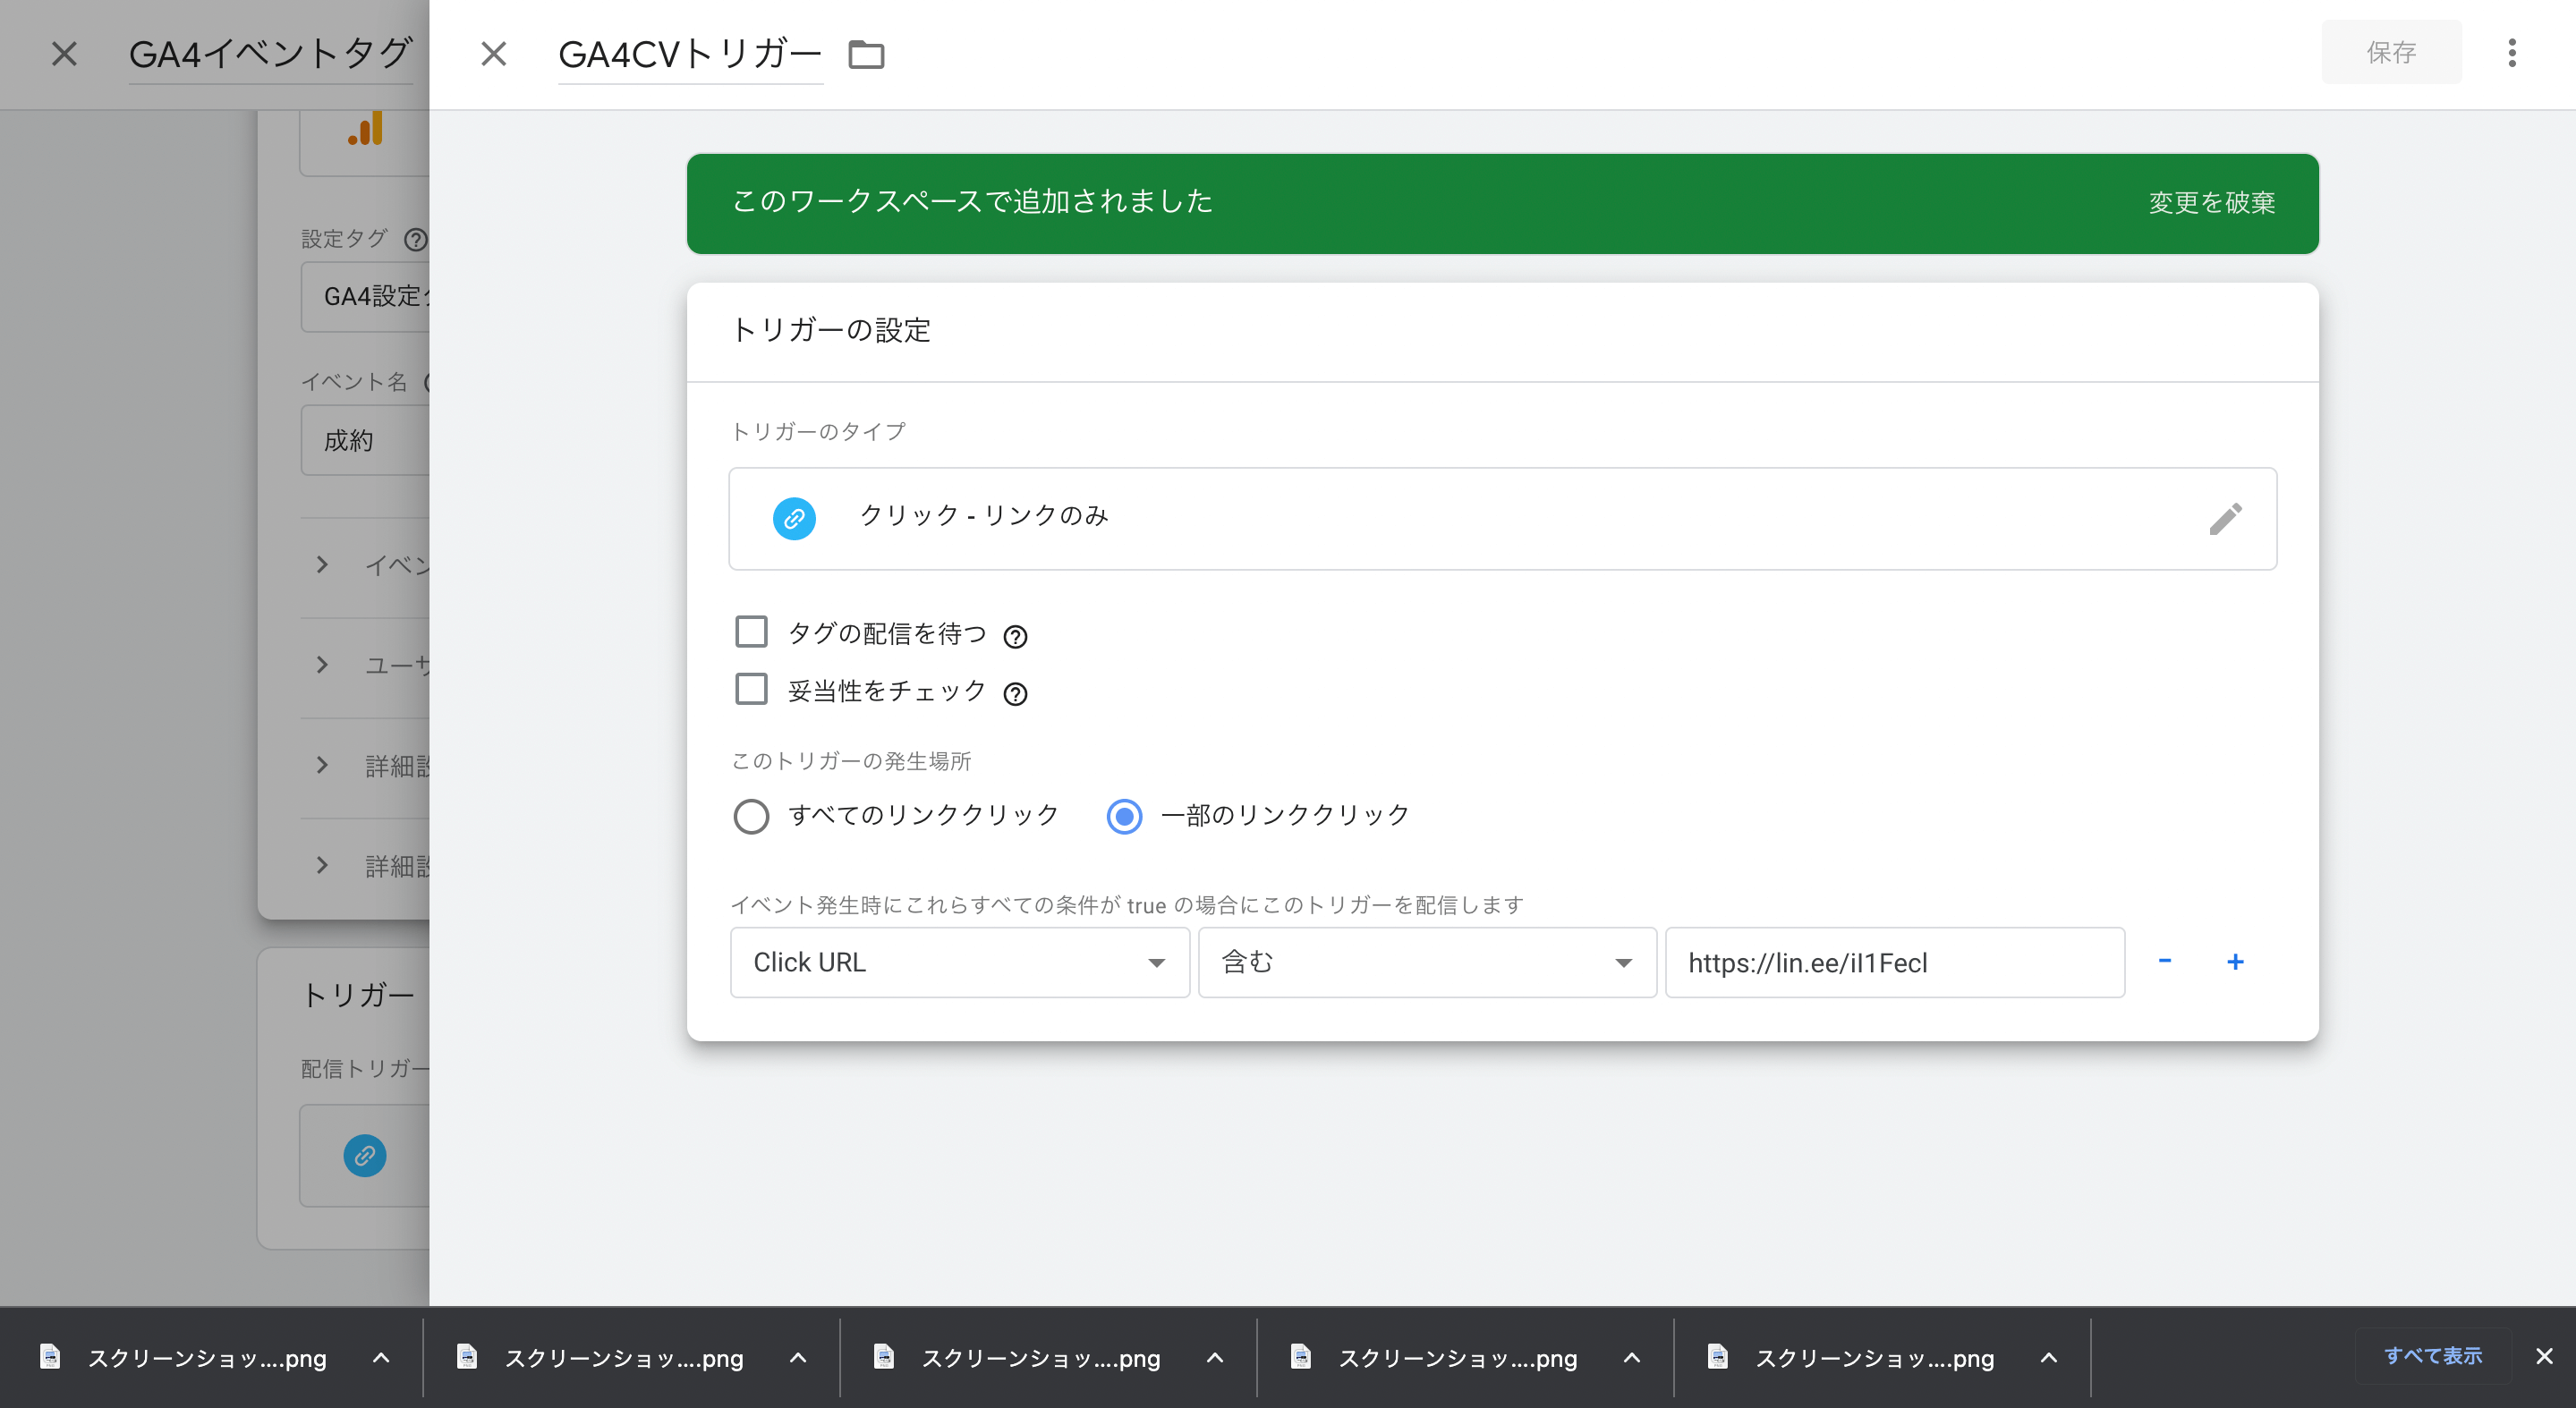Select すべてのリンククリック radio option
2576x1408 pixels.
pyautogui.click(x=751, y=816)
